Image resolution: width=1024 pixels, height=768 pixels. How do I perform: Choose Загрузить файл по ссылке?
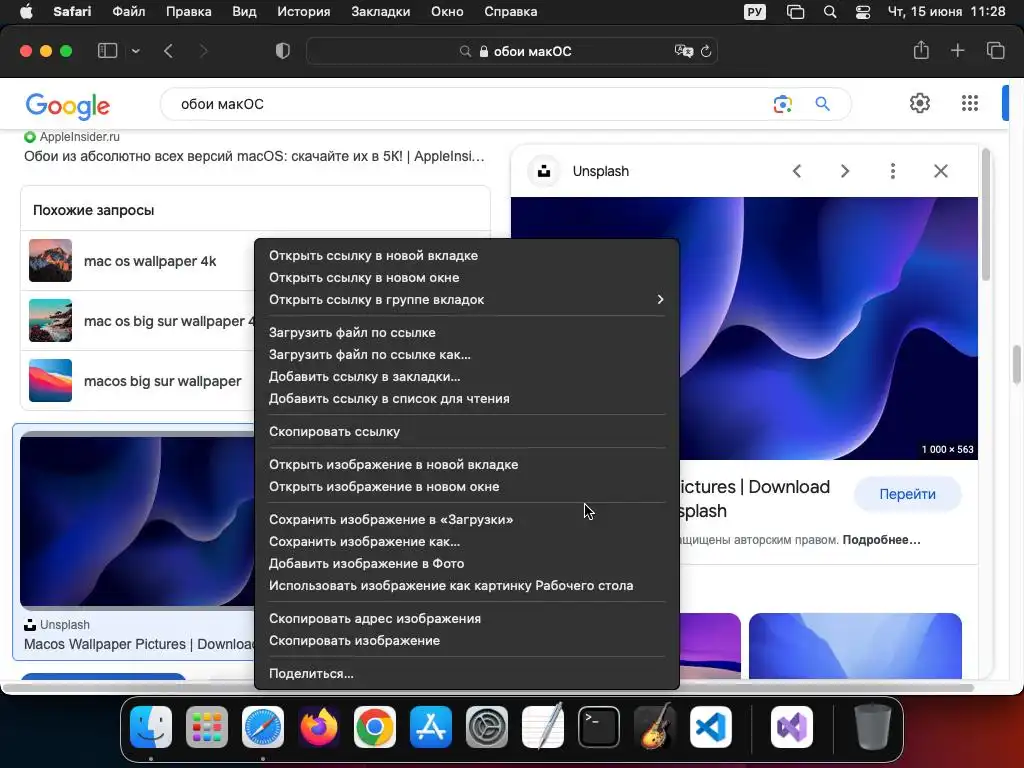point(466,332)
